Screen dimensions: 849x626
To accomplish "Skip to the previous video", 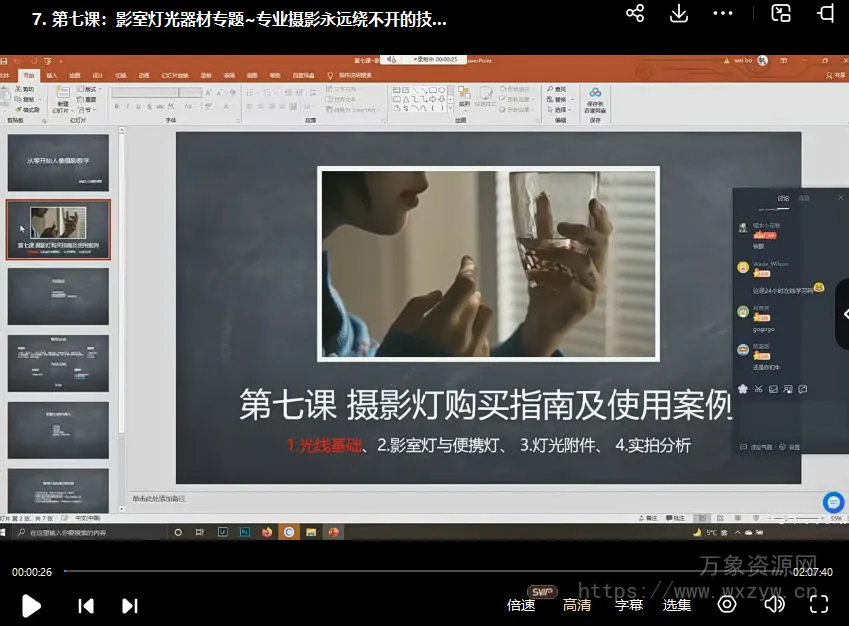I will [x=86, y=605].
